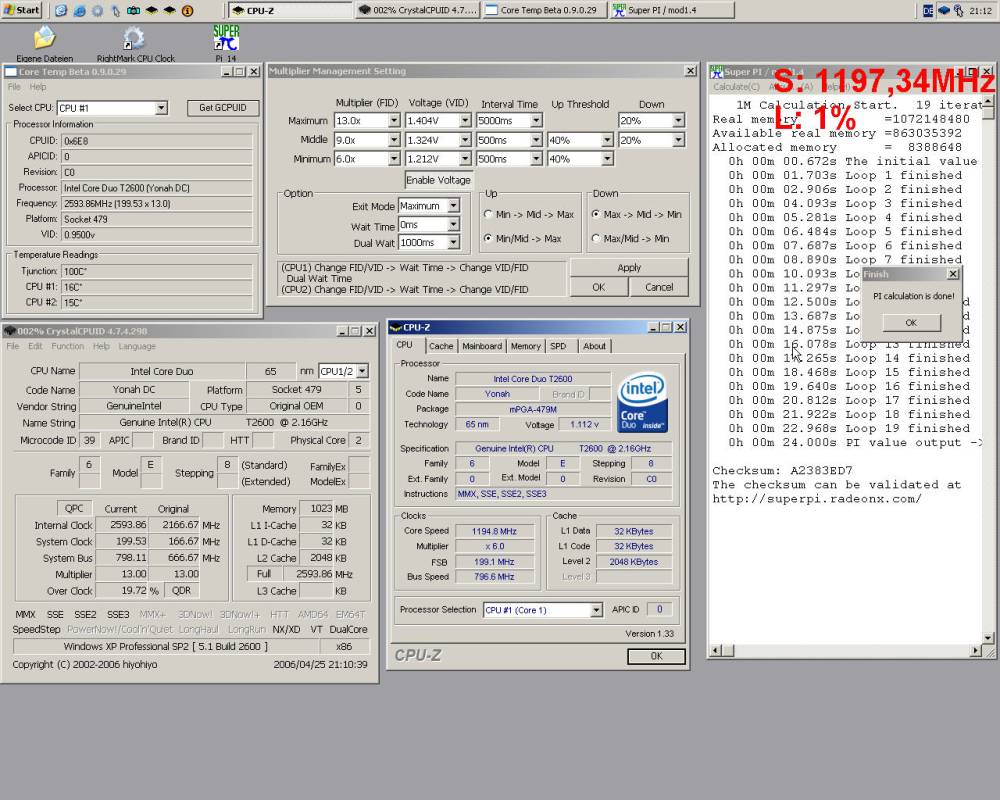Open the Function menu in CrystalCPUID
This screenshot has width=1000, height=800.
tap(68, 346)
